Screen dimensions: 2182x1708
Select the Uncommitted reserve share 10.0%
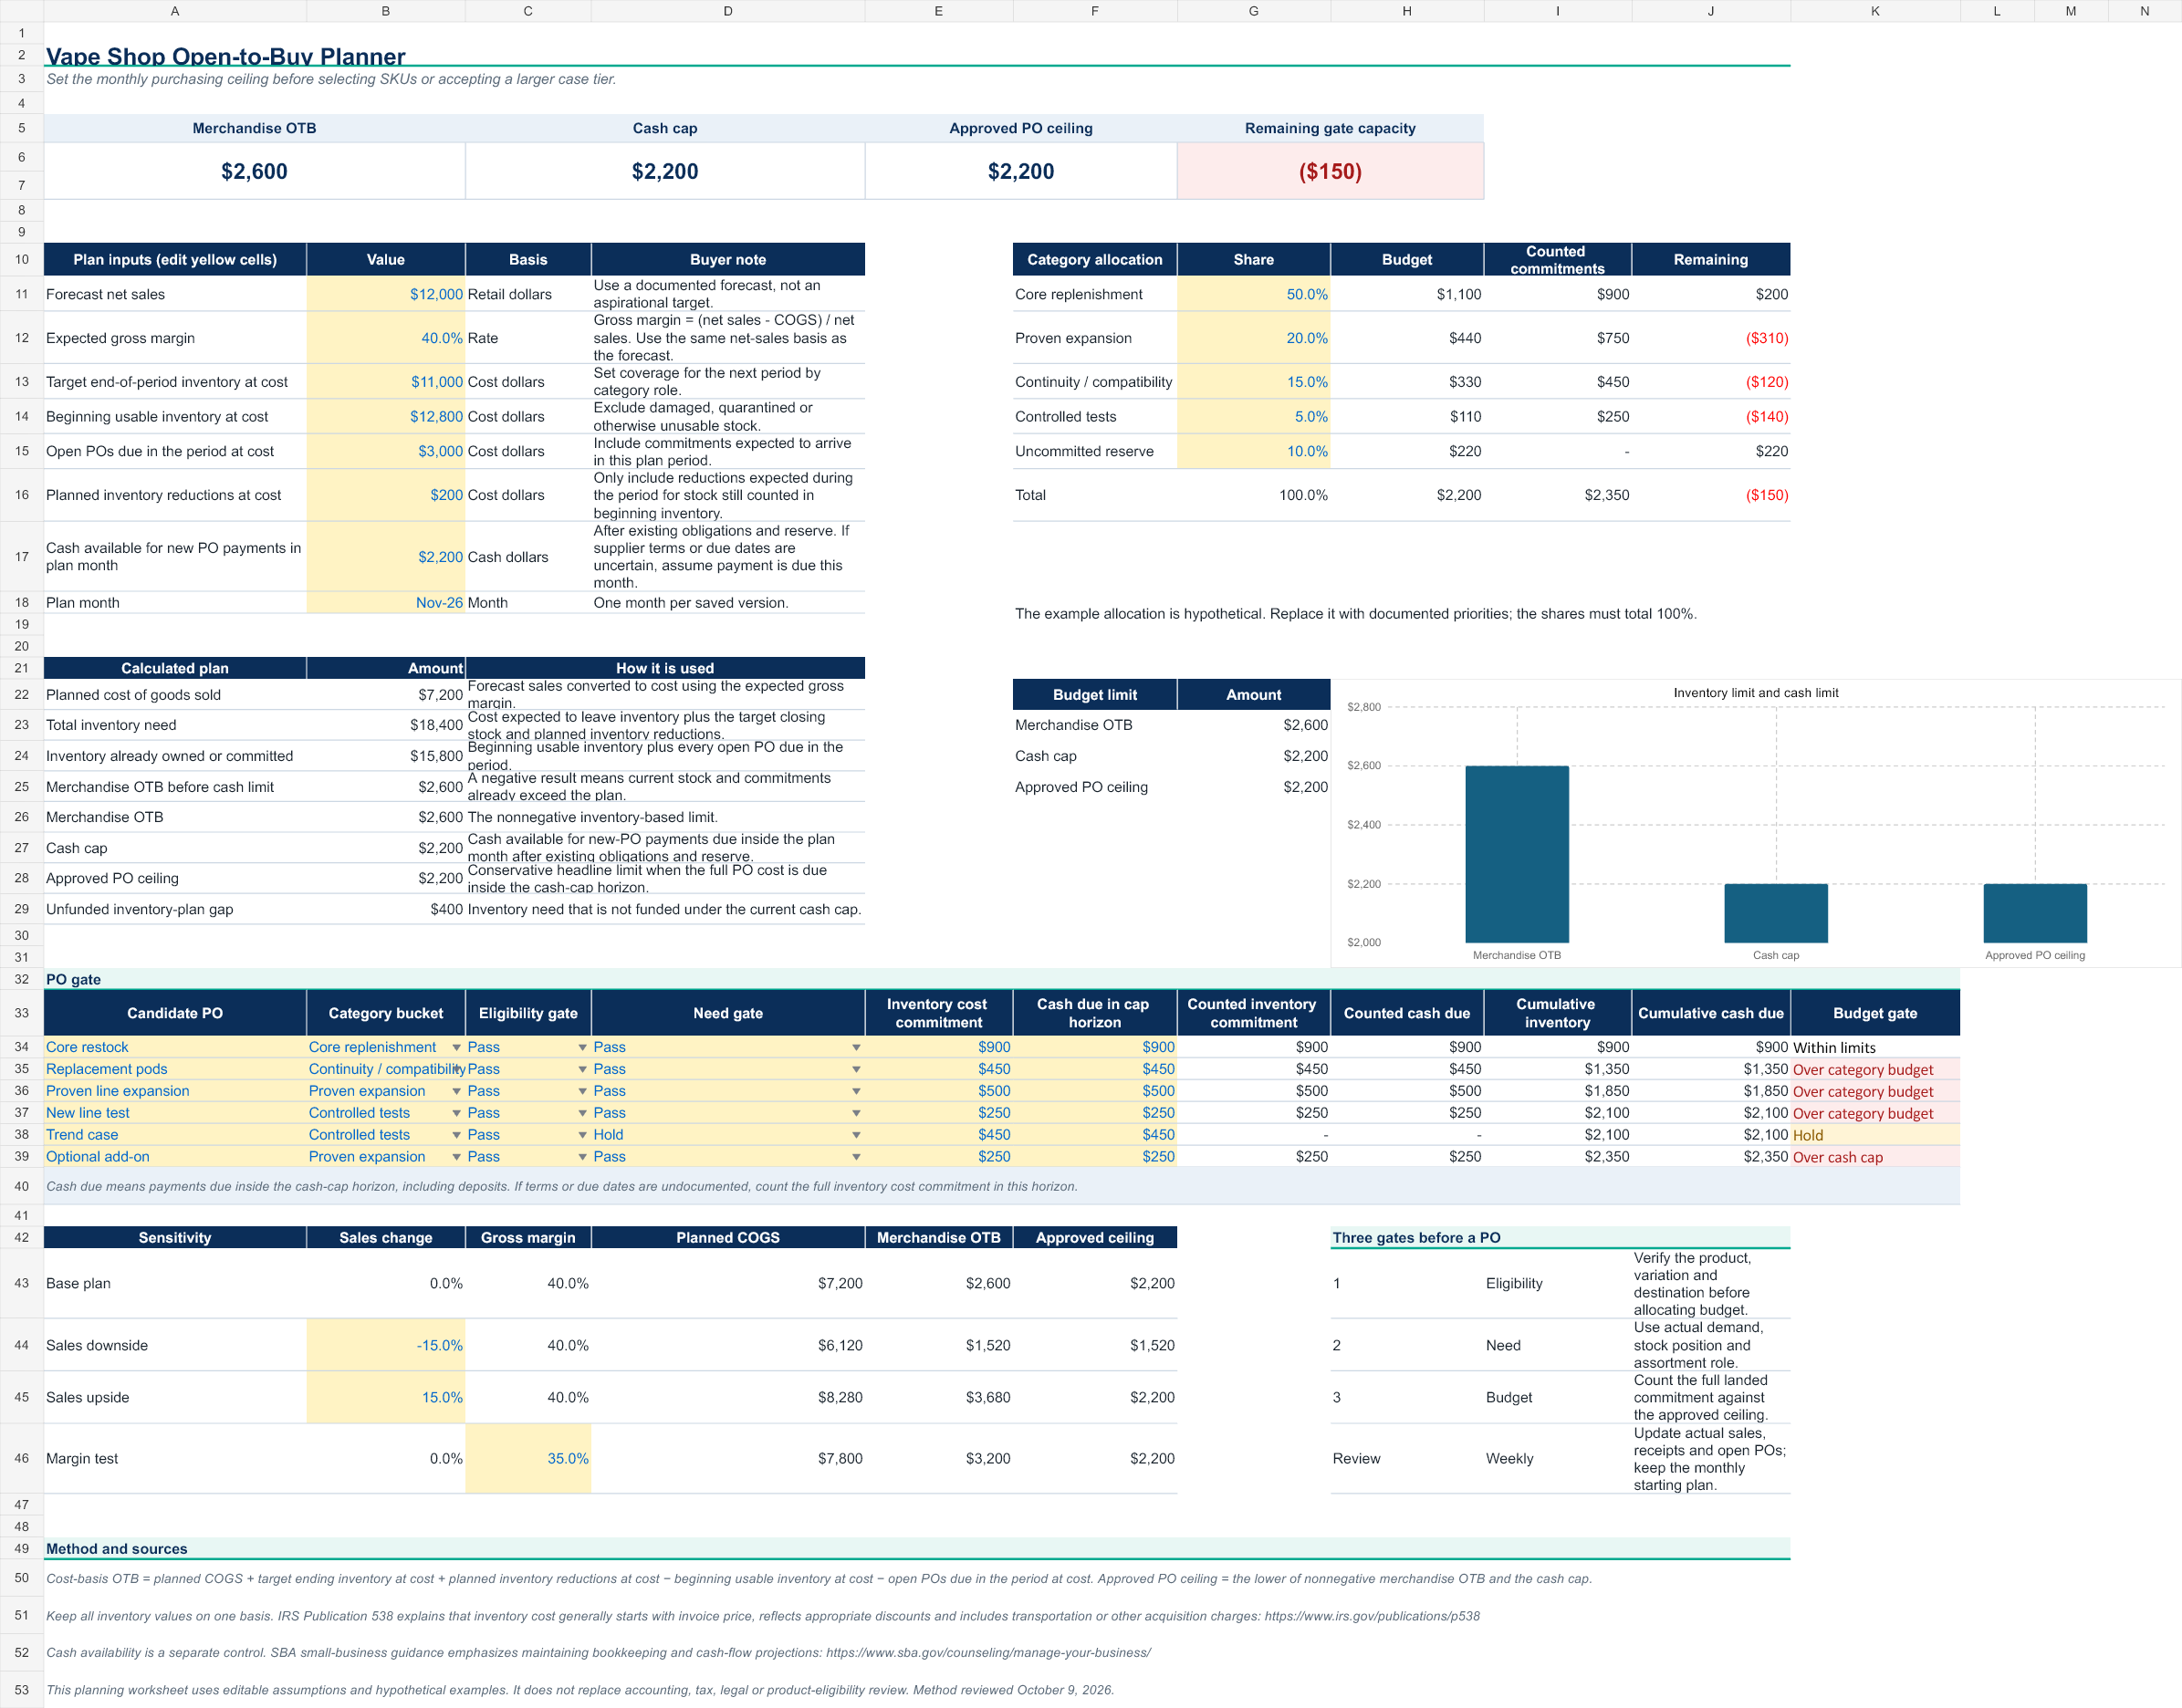[x=1253, y=451]
